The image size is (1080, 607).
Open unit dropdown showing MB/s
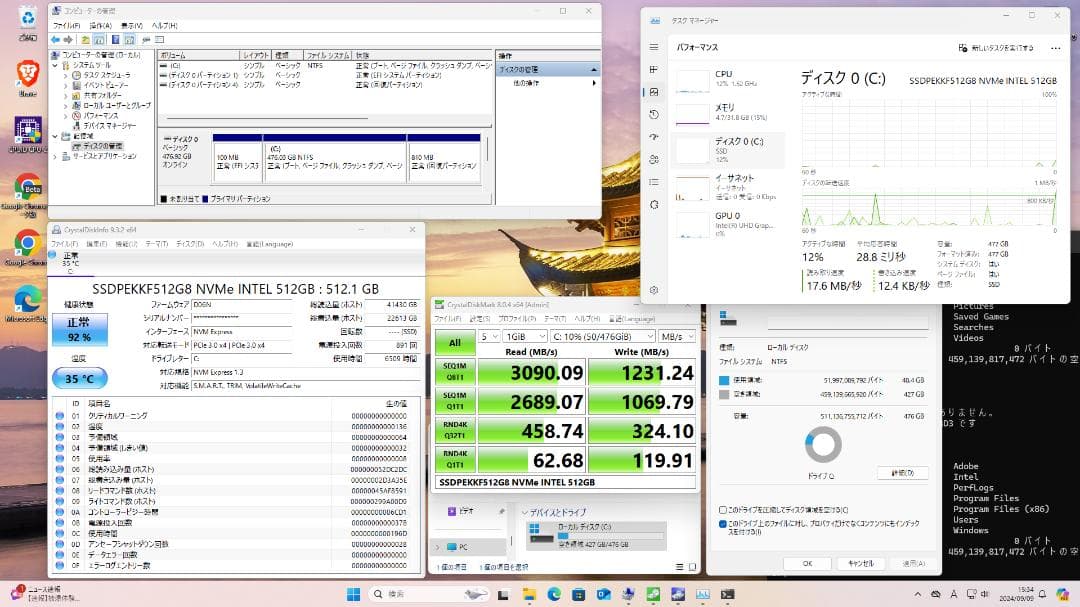tap(677, 336)
